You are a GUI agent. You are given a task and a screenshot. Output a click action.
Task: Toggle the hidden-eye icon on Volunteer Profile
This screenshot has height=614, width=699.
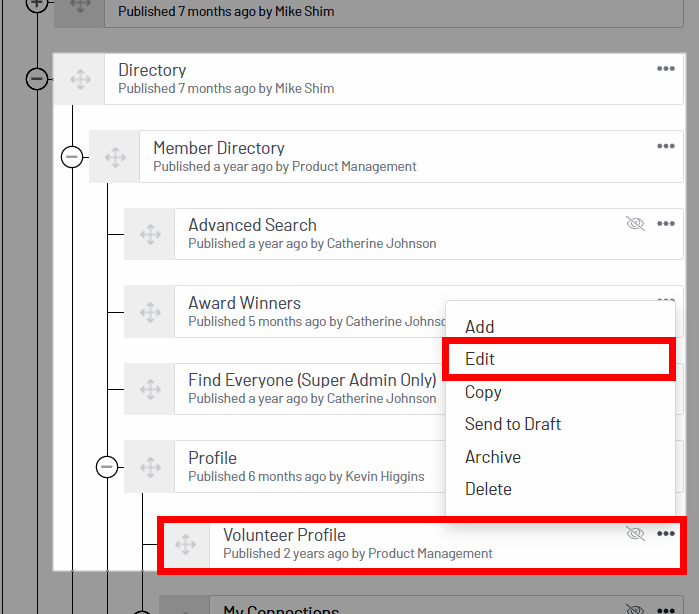tap(635, 533)
